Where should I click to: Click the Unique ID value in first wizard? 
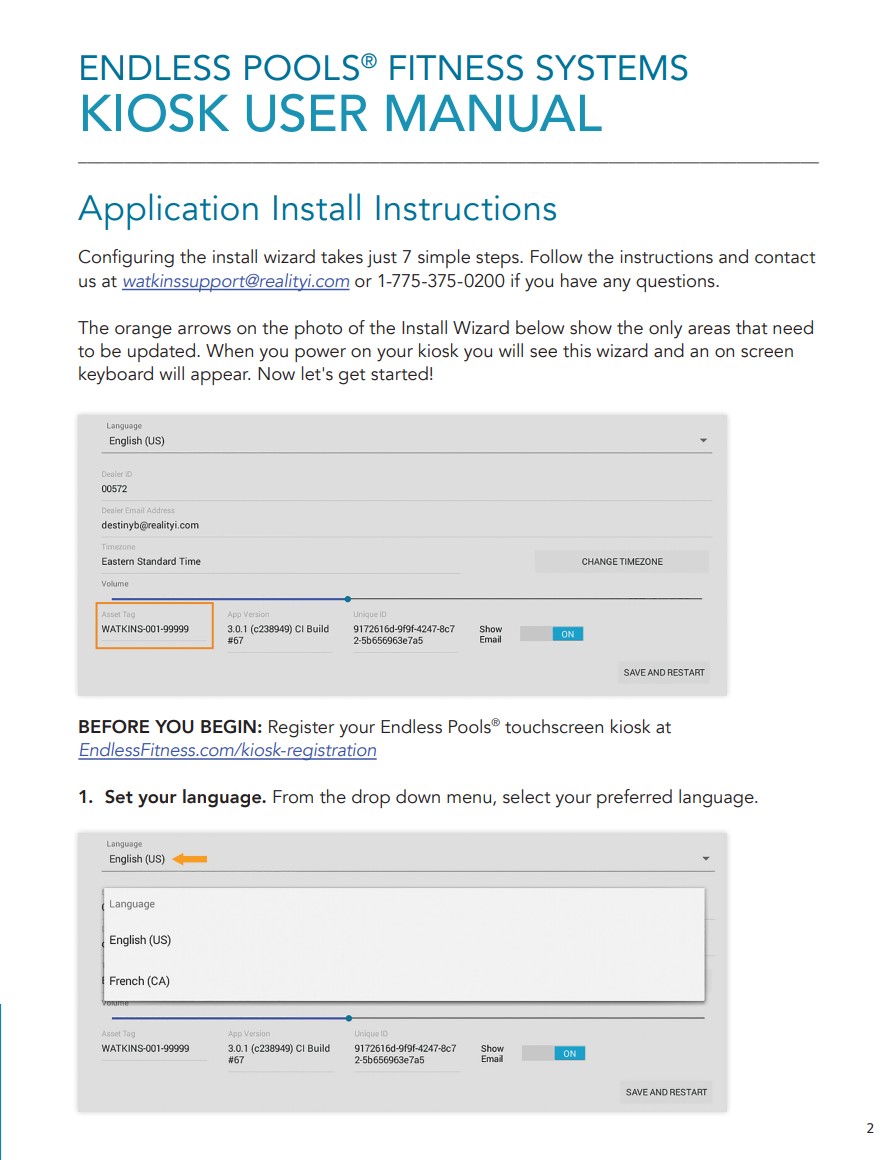click(404, 635)
